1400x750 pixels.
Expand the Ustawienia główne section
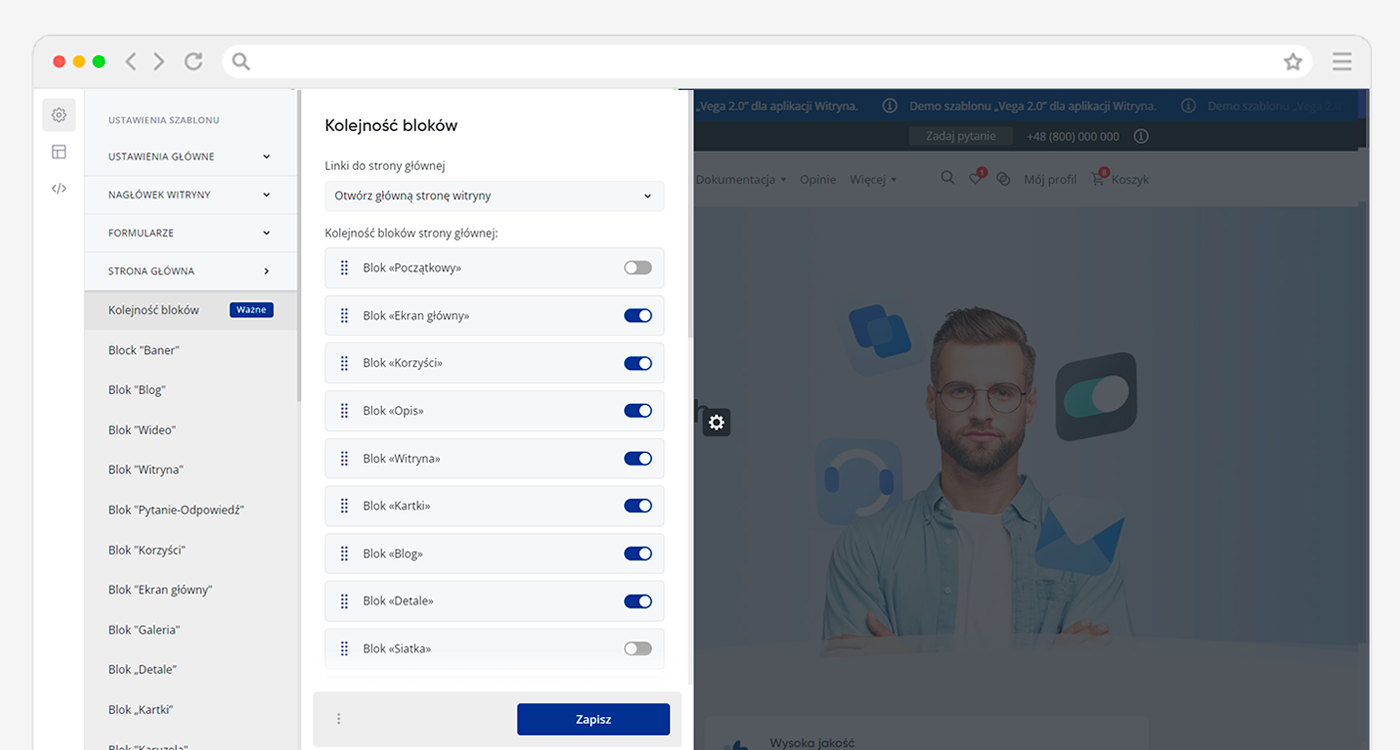pos(190,156)
